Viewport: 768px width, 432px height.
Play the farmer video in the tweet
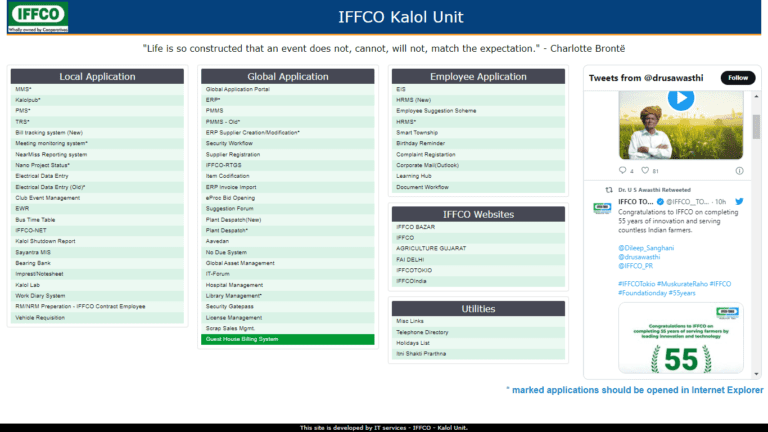tap(681, 98)
